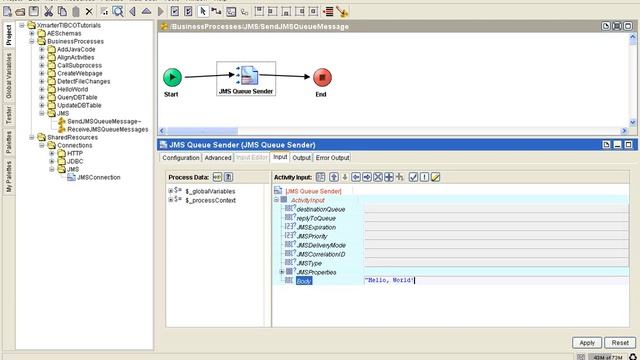The width and height of the screenshot is (640, 360).
Task: Click the help icon beside Process Data
Action: tap(229, 177)
